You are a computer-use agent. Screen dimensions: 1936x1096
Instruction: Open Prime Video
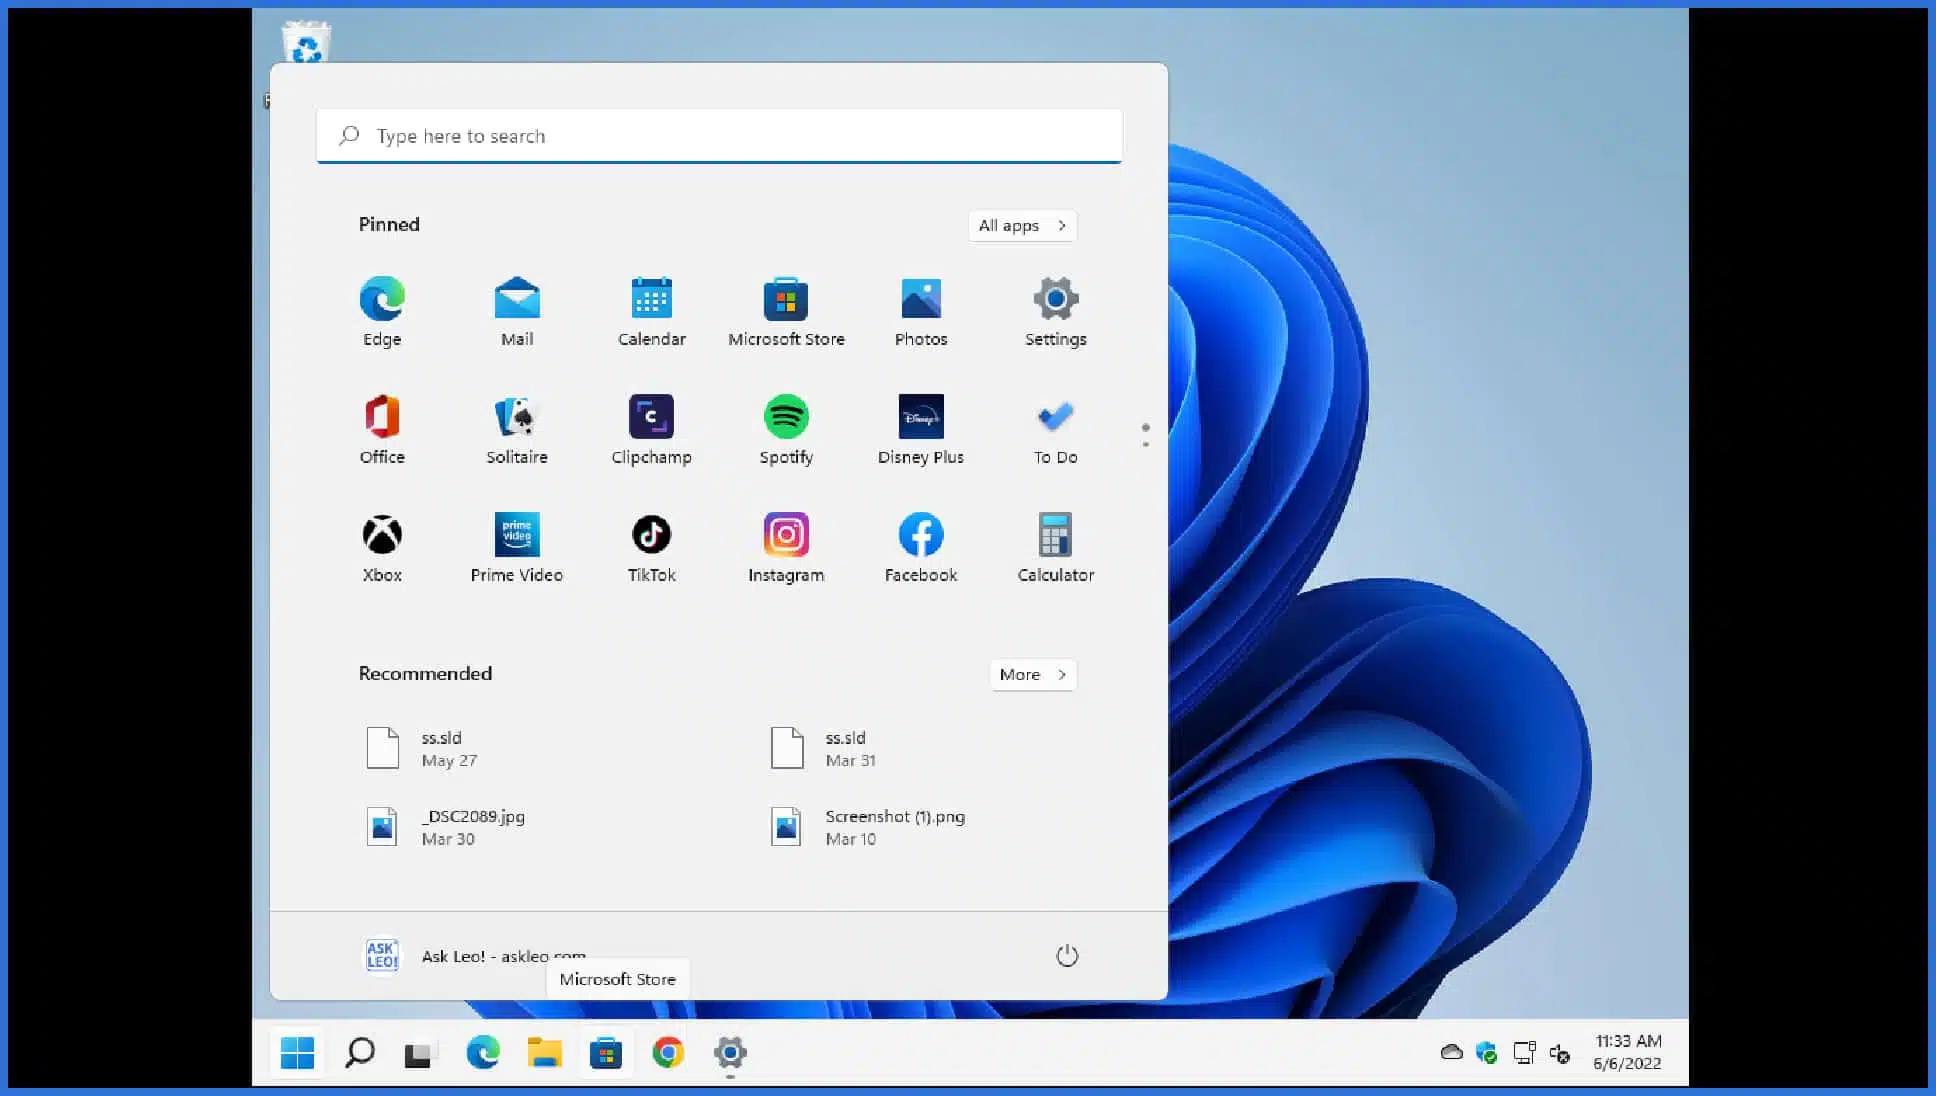(517, 547)
